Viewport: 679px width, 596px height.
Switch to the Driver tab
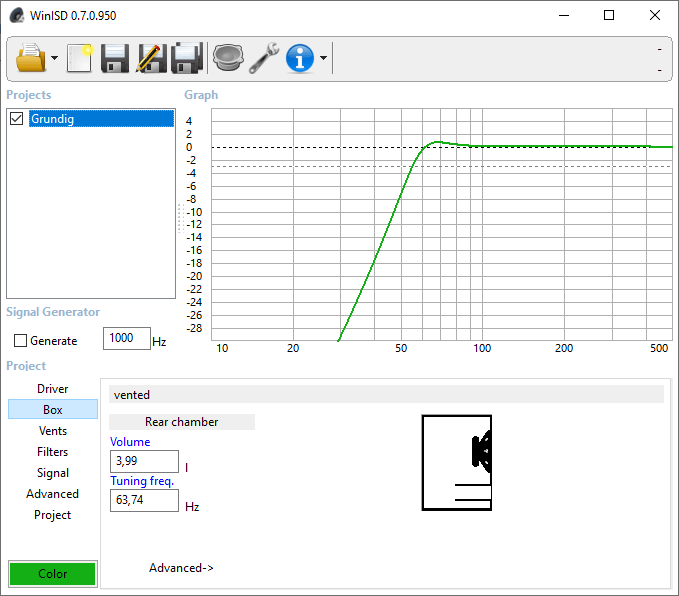[x=53, y=389]
